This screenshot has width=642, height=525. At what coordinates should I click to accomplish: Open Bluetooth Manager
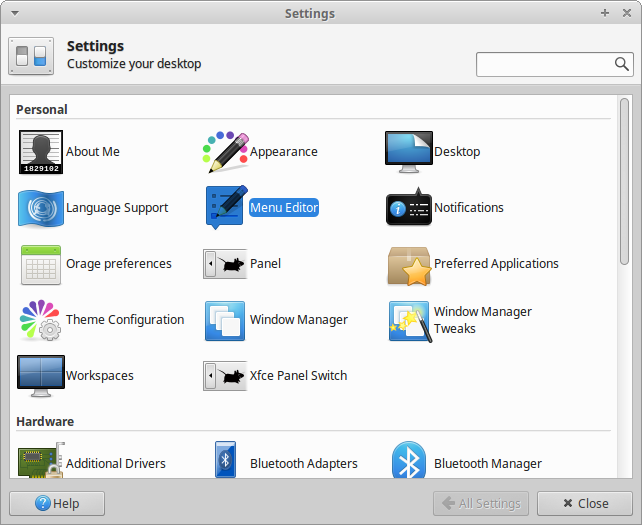(409, 462)
